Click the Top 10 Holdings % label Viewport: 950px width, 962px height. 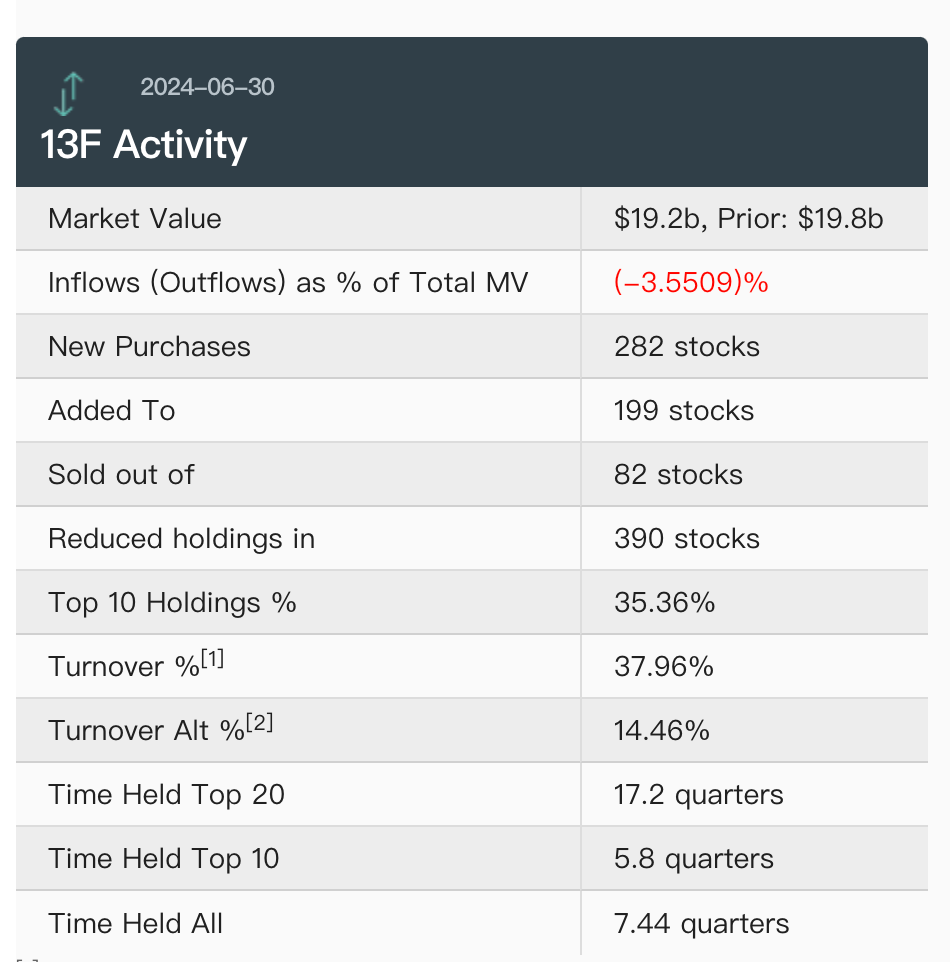click(172, 603)
